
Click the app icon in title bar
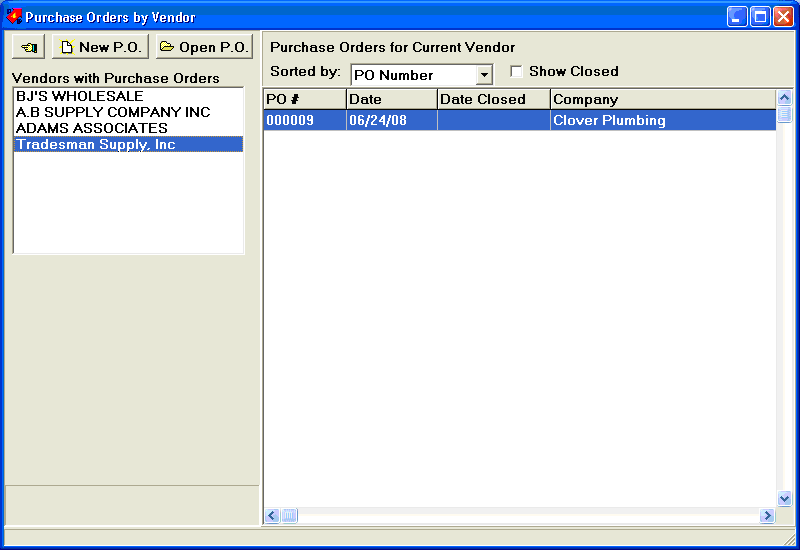[x=14, y=16]
